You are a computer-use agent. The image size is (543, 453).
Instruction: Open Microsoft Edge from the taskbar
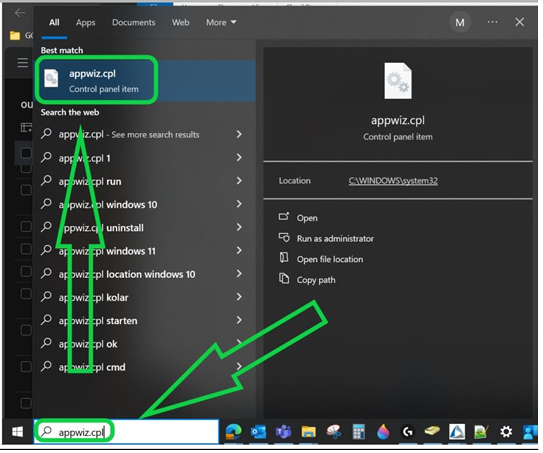234,432
